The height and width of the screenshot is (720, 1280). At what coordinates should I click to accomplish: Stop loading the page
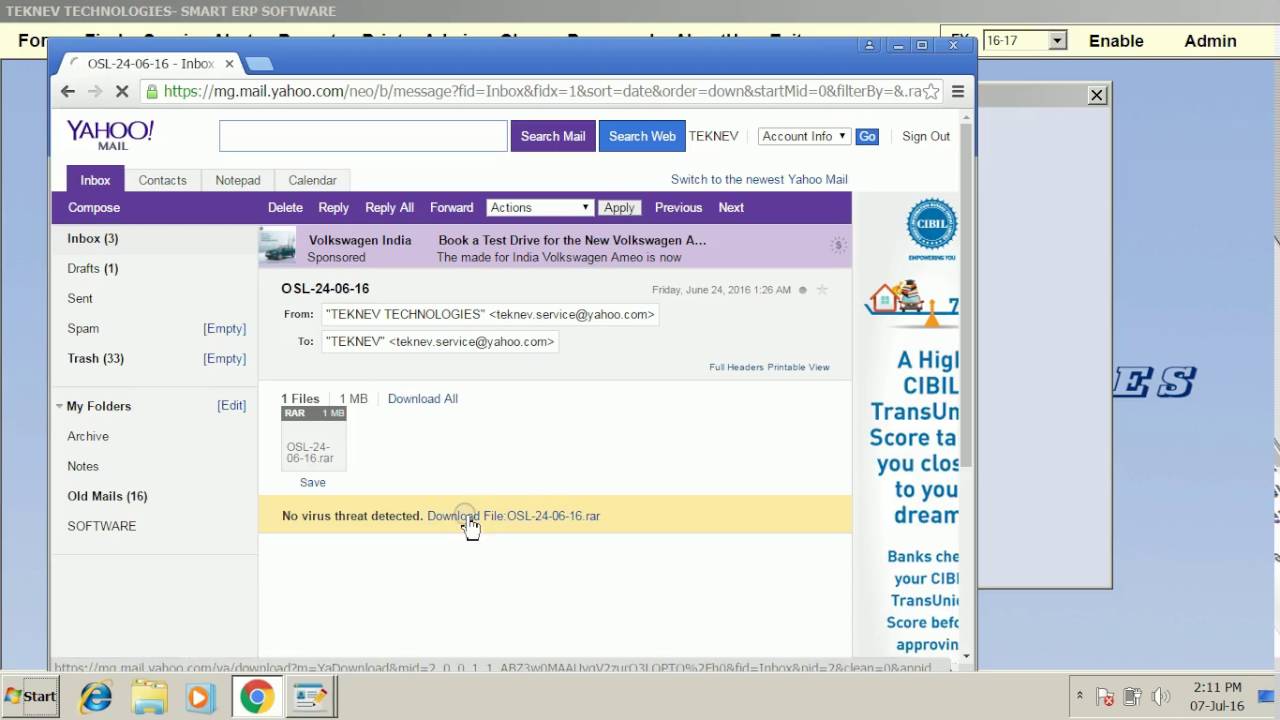click(122, 91)
